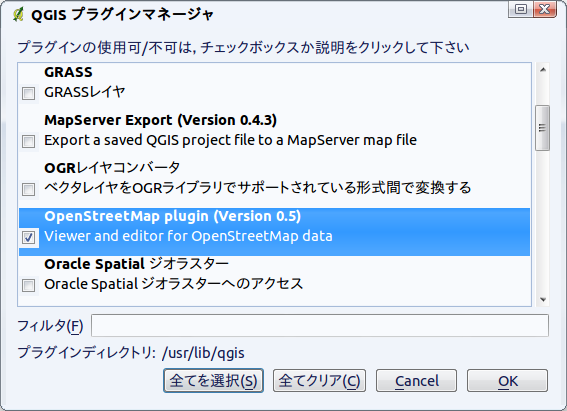This screenshot has width=567, height=411.
Task: Confirm with the OK button
Action: (x=507, y=381)
